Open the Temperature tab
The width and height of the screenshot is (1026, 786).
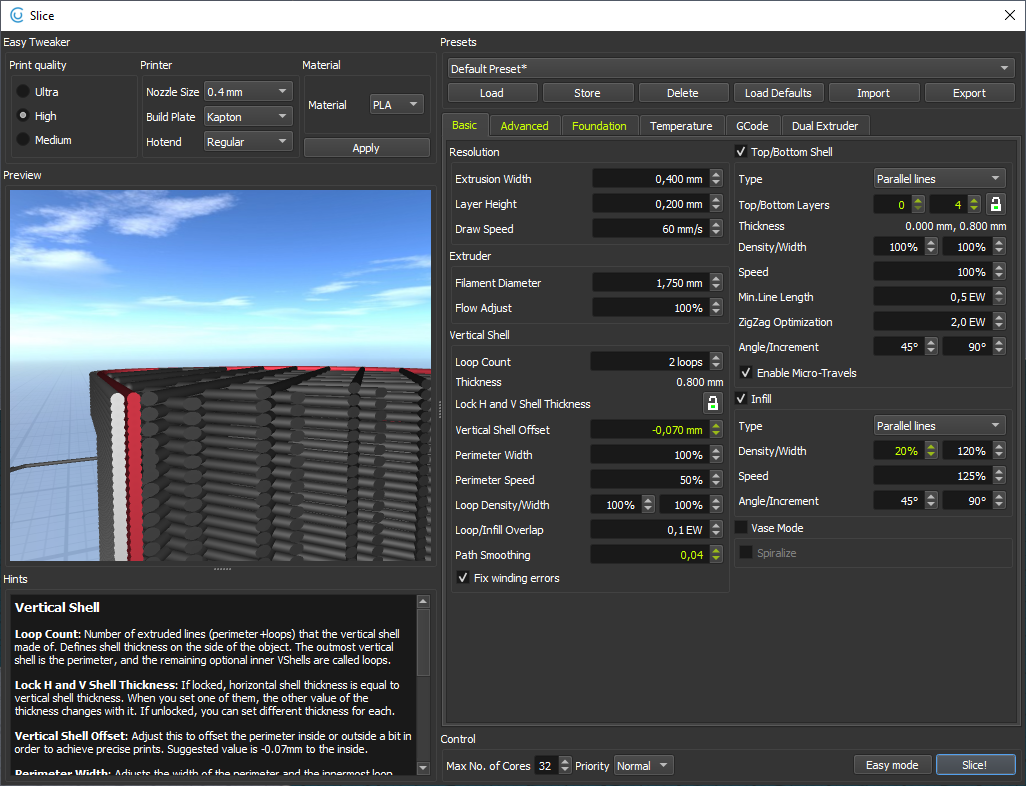681,126
